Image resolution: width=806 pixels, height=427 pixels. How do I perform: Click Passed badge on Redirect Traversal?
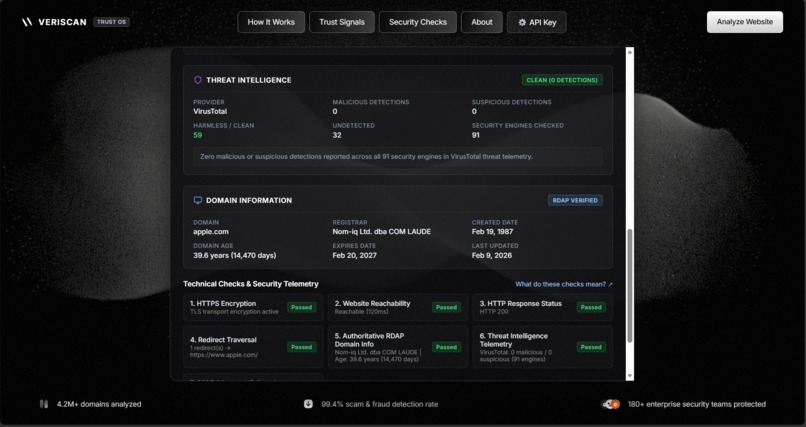click(x=302, y=347)
